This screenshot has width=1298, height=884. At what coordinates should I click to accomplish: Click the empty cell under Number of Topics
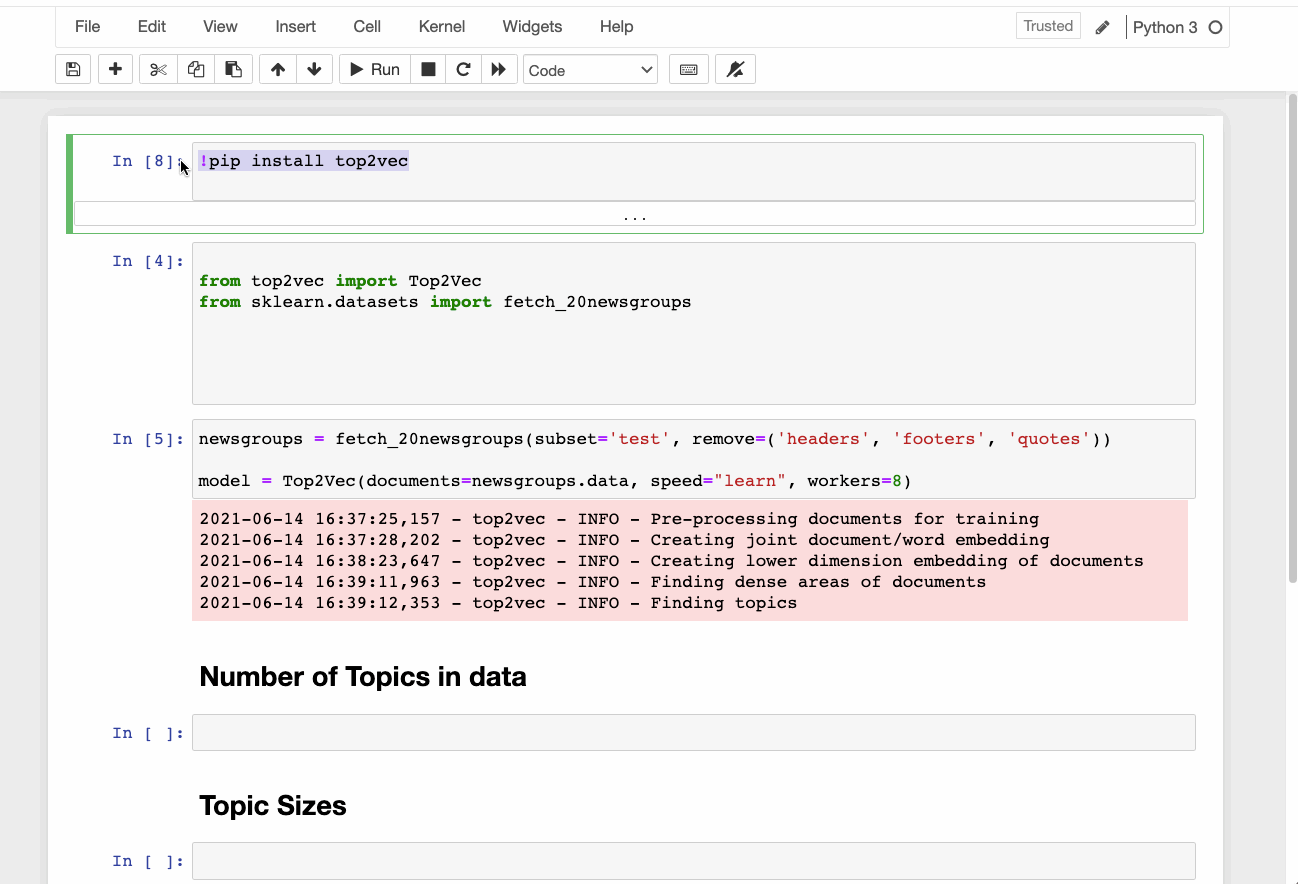[x=693, y=732]
